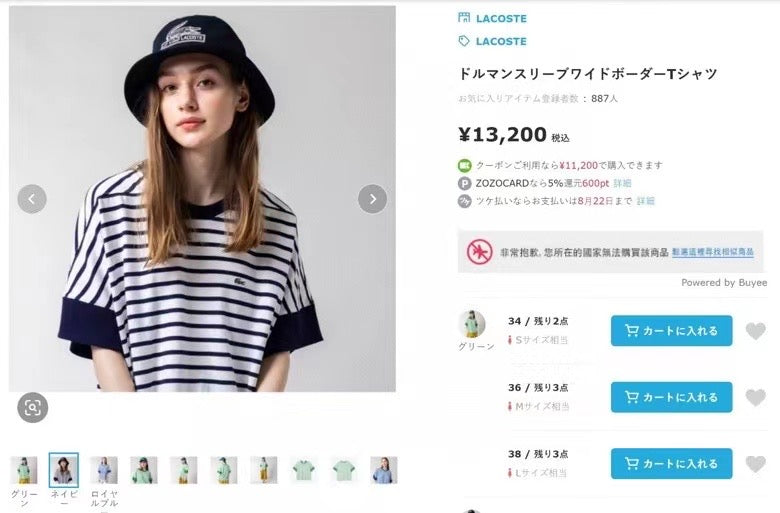View the last thumbnail with blue shirt
Image resolution: width=780 pixels, height=513 pixels.
(x=384, y=470)
